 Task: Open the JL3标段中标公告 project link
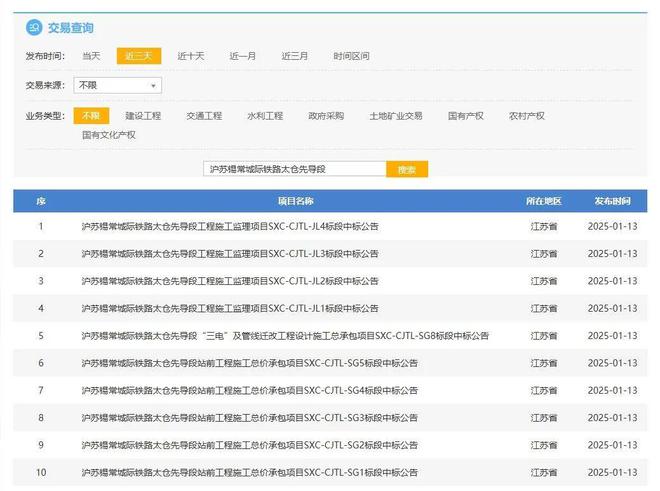click(x=230, y=254)
